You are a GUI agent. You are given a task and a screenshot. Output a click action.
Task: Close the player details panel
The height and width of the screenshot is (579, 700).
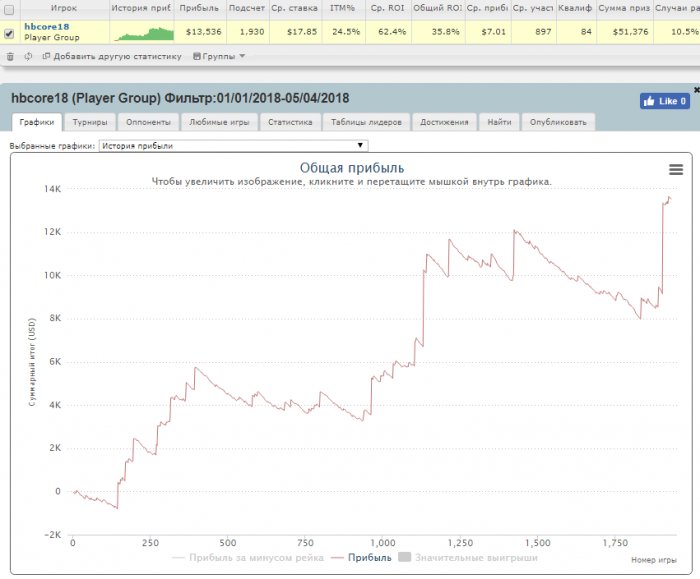(x=696, y=90)
